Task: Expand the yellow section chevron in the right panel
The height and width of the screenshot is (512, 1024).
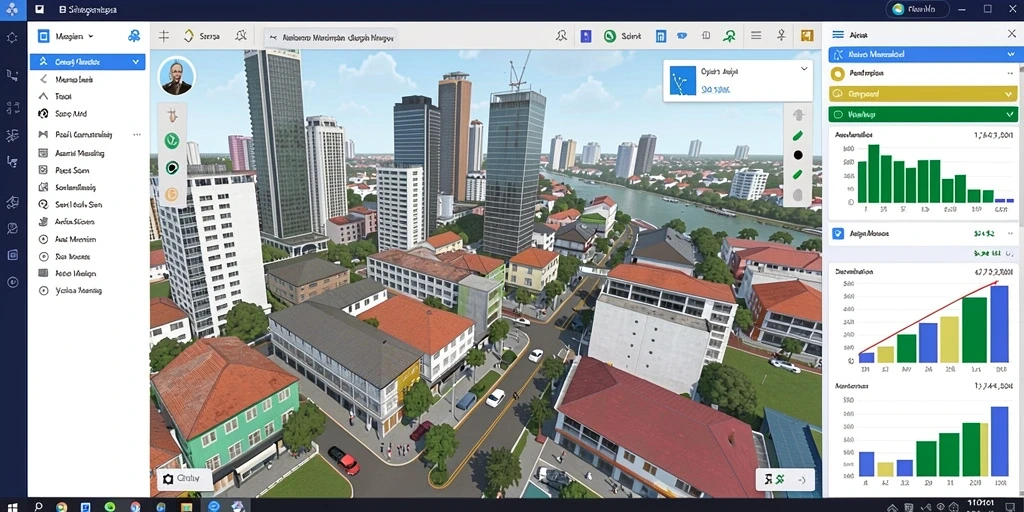Action: click(x=1010, y=94)
